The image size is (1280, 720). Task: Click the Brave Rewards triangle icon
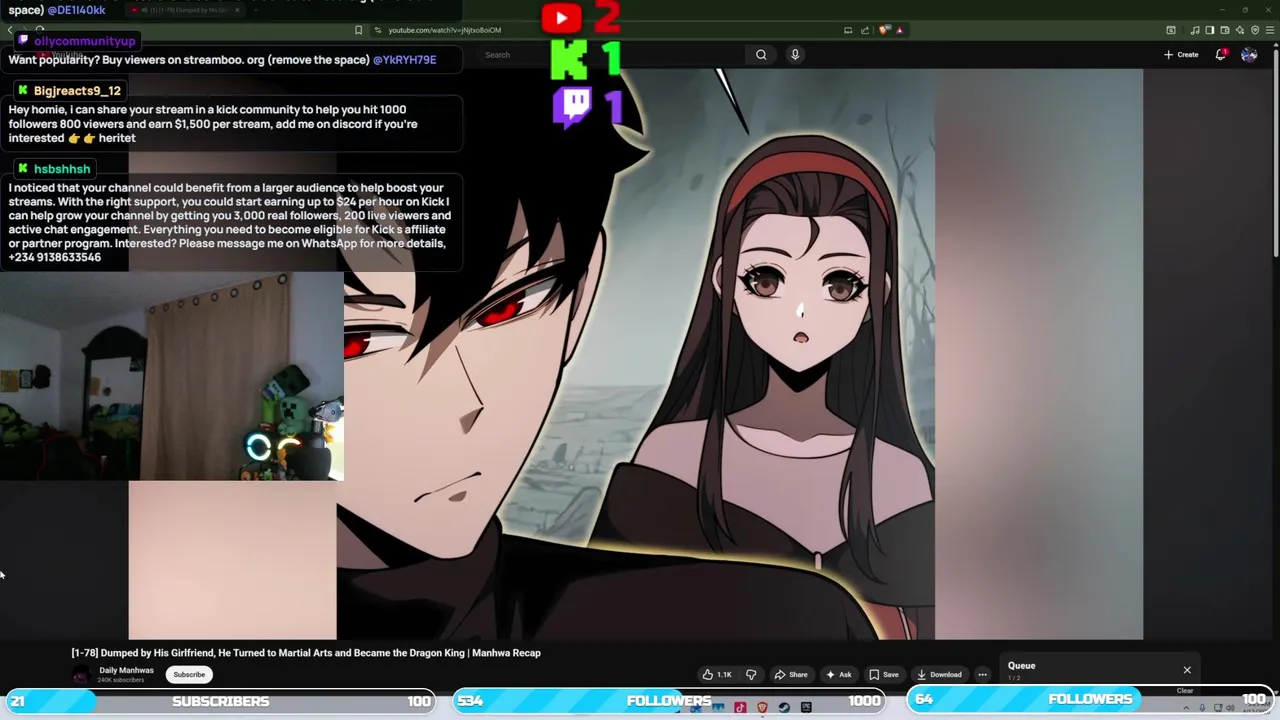[x=900, y=30]
